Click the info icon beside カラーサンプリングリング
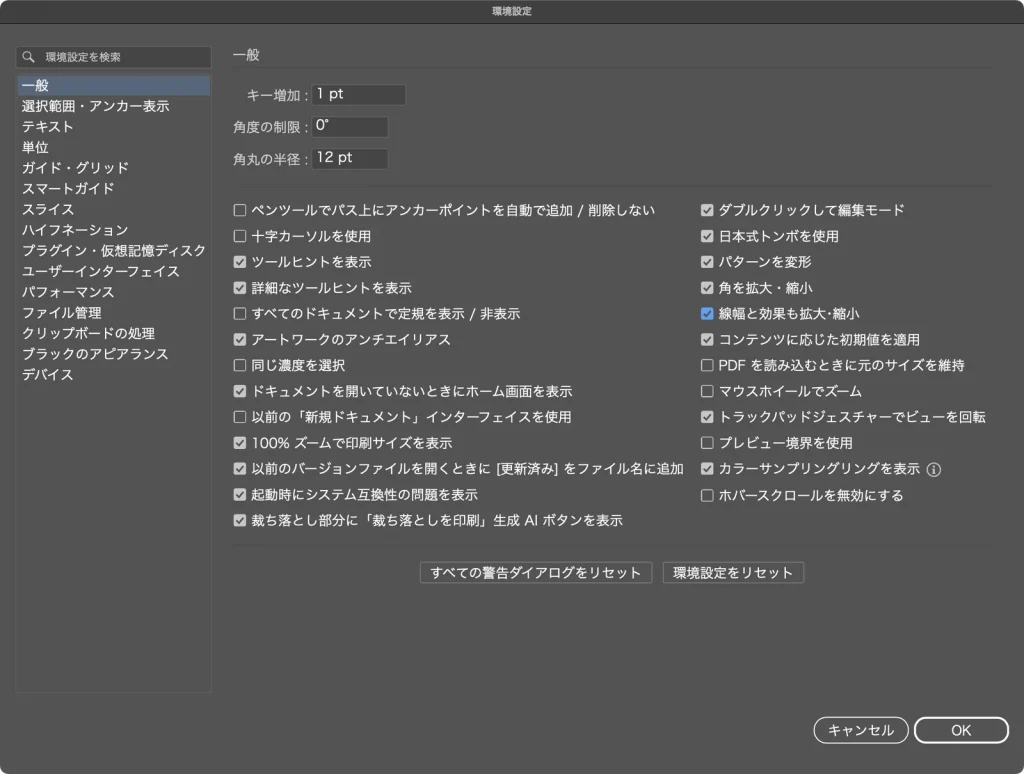Screen dimensions: 1024x774 934,470
